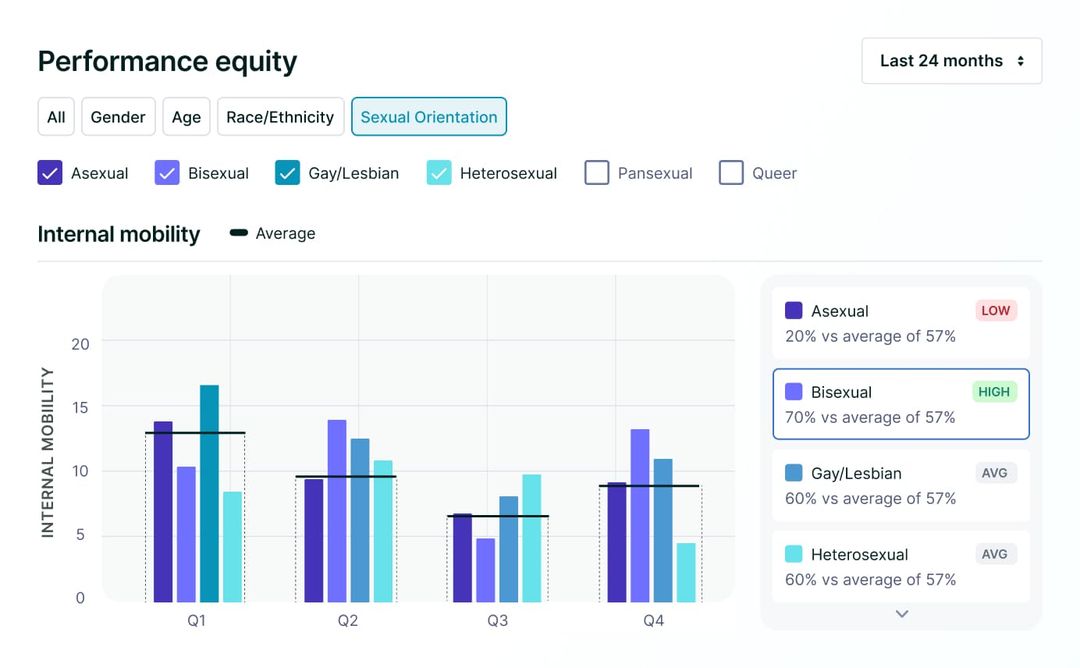Select the Gay/Lesbian legend card
Image resolution: width=1080 pixels, height=668 pixels.
point(900,485)
